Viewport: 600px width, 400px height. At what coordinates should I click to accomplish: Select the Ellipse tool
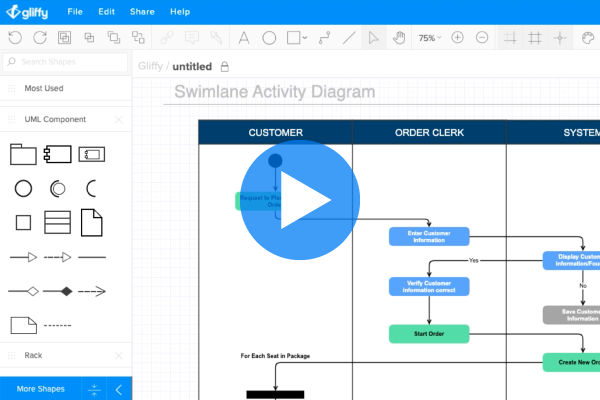coord(269,38)
